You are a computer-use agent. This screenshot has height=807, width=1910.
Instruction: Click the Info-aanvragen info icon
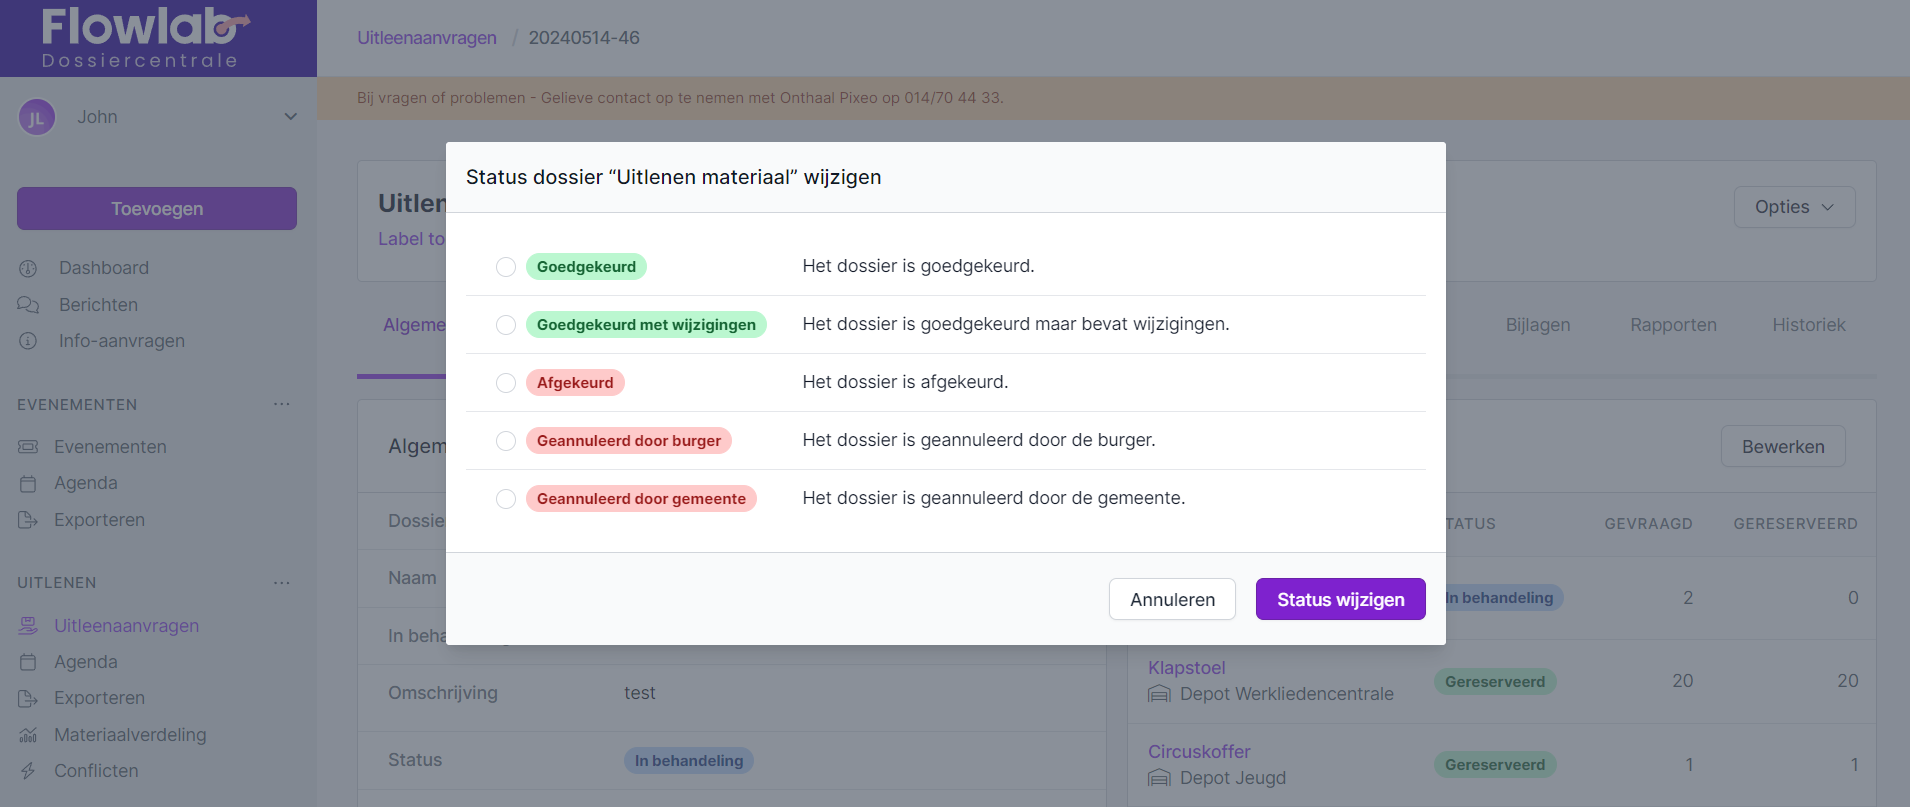pos(28,341)
